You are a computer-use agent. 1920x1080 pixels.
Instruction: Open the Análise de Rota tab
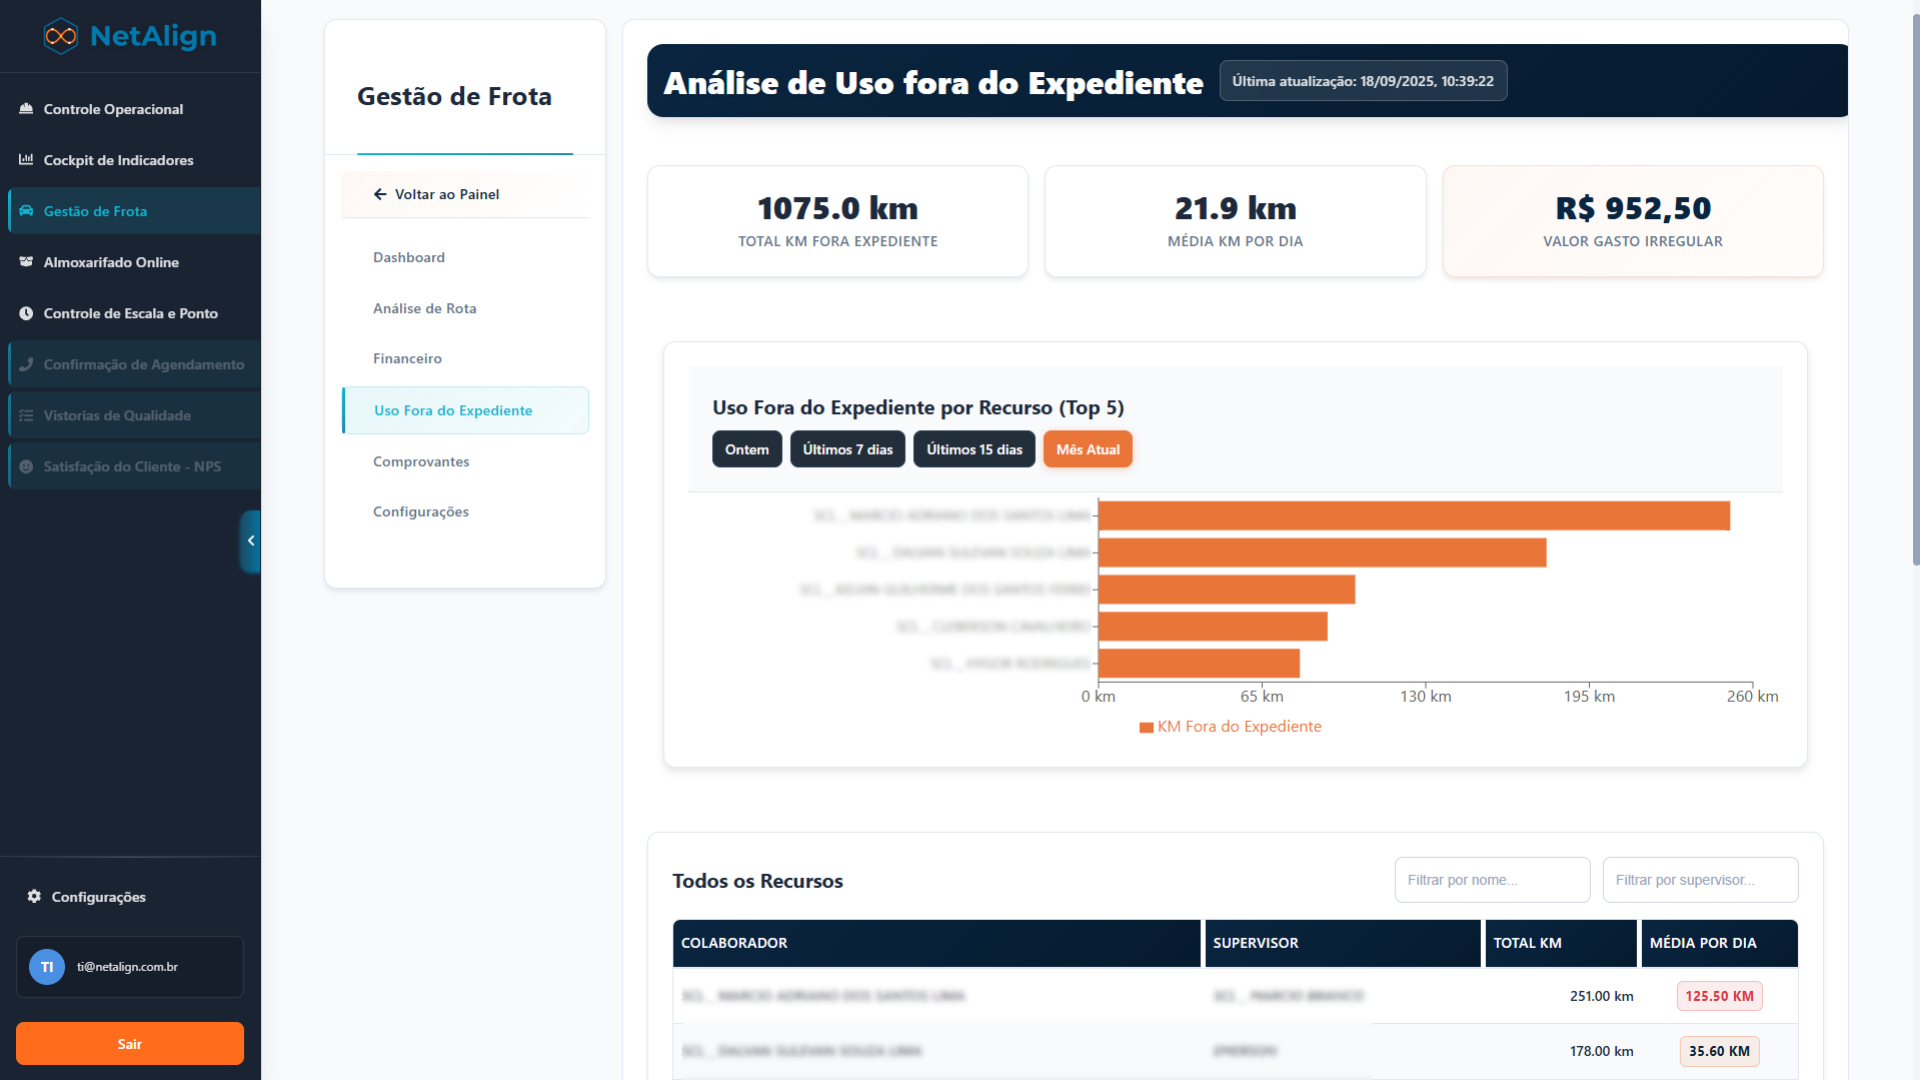425,308
